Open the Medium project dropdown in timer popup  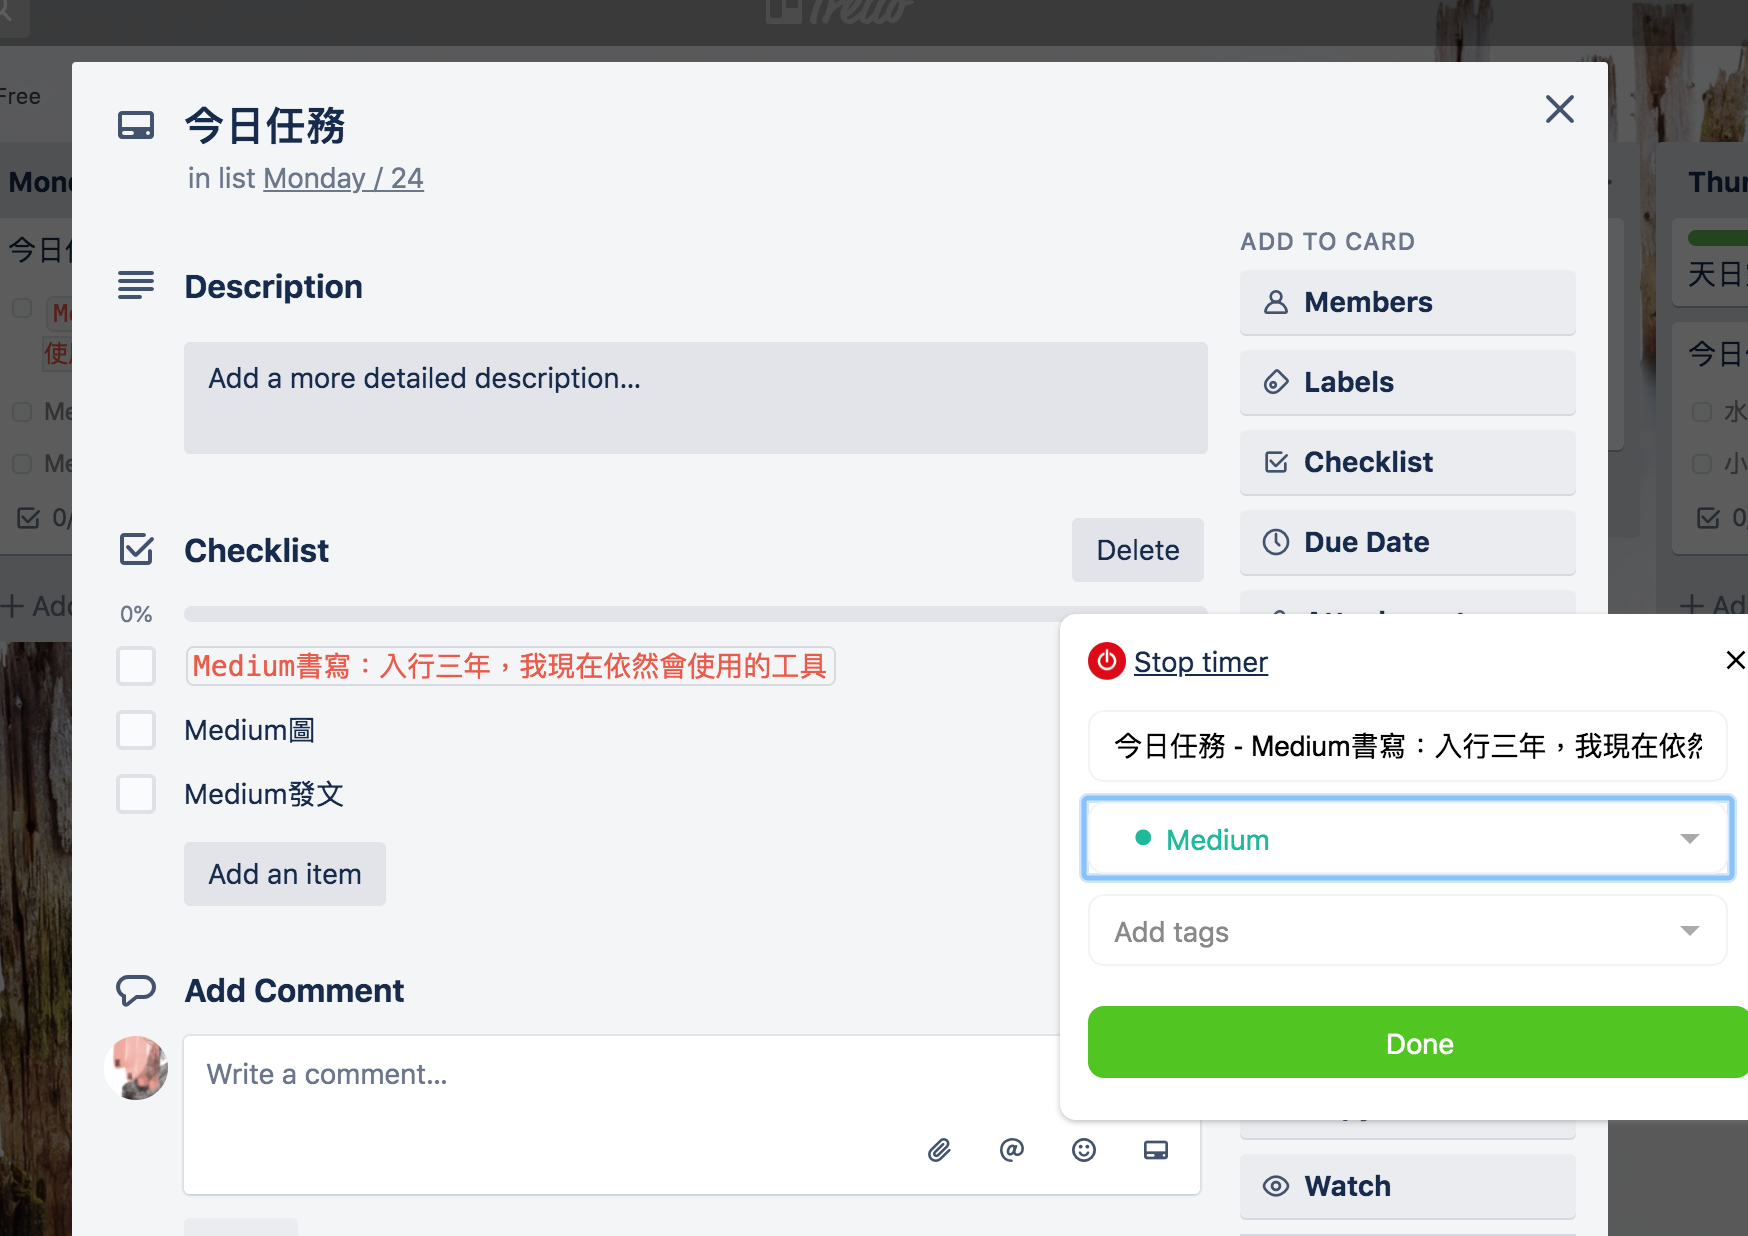click(x=1408, y=839)
